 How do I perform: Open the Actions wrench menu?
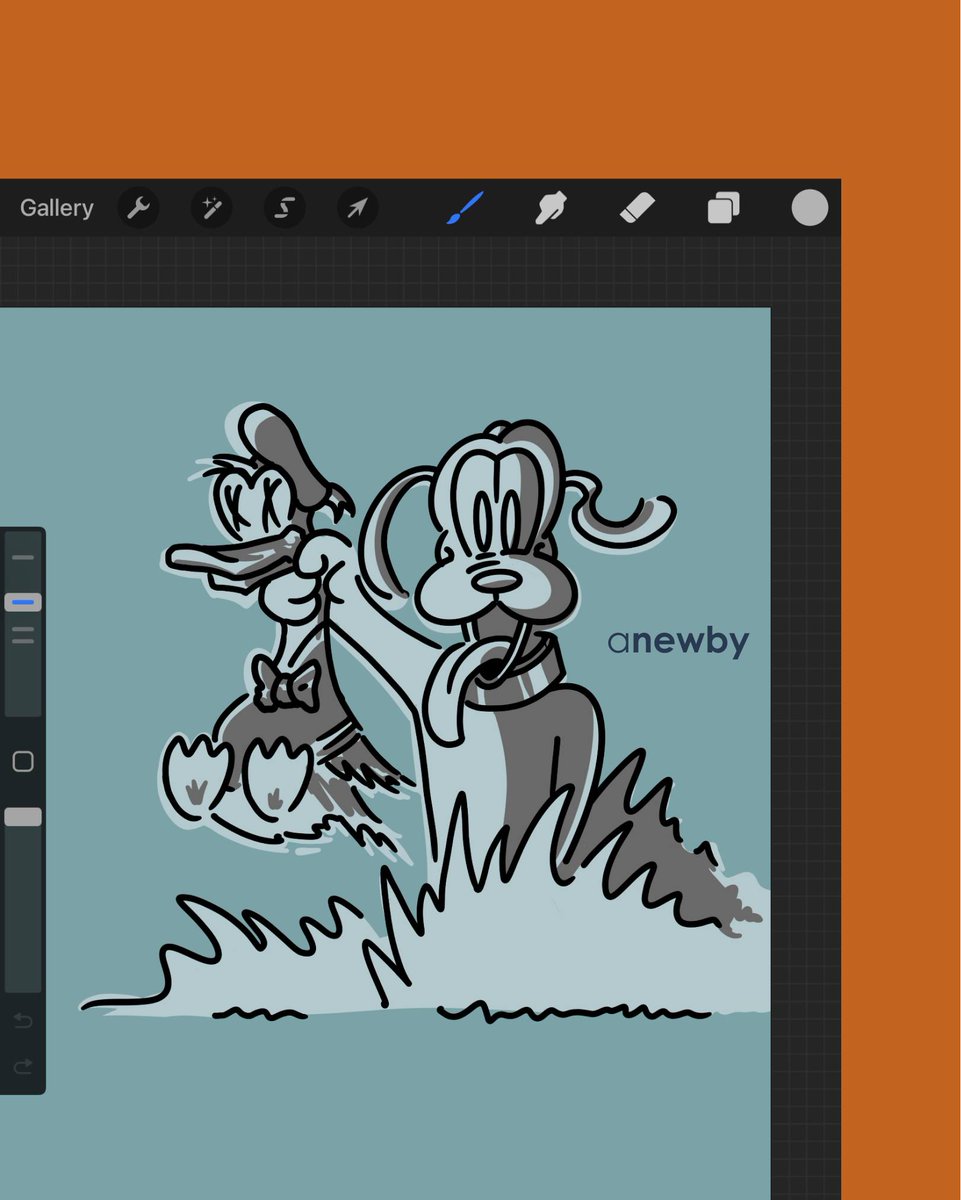(x=138, y=208)
